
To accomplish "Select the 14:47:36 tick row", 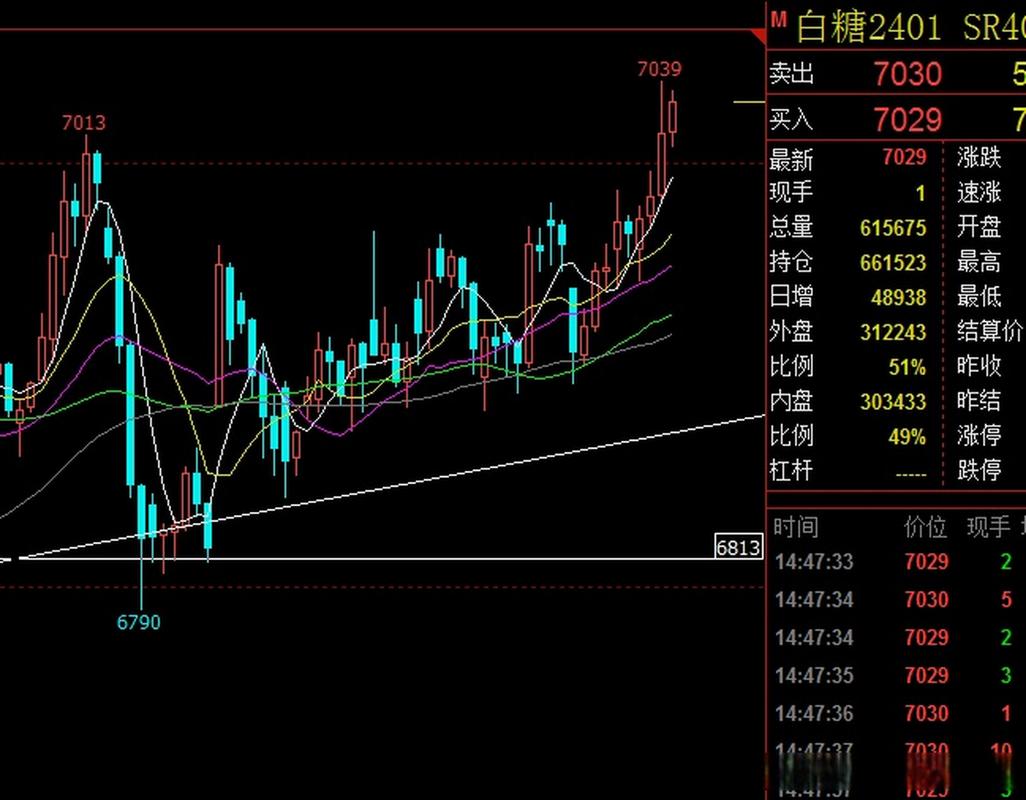I will [814, 714].
